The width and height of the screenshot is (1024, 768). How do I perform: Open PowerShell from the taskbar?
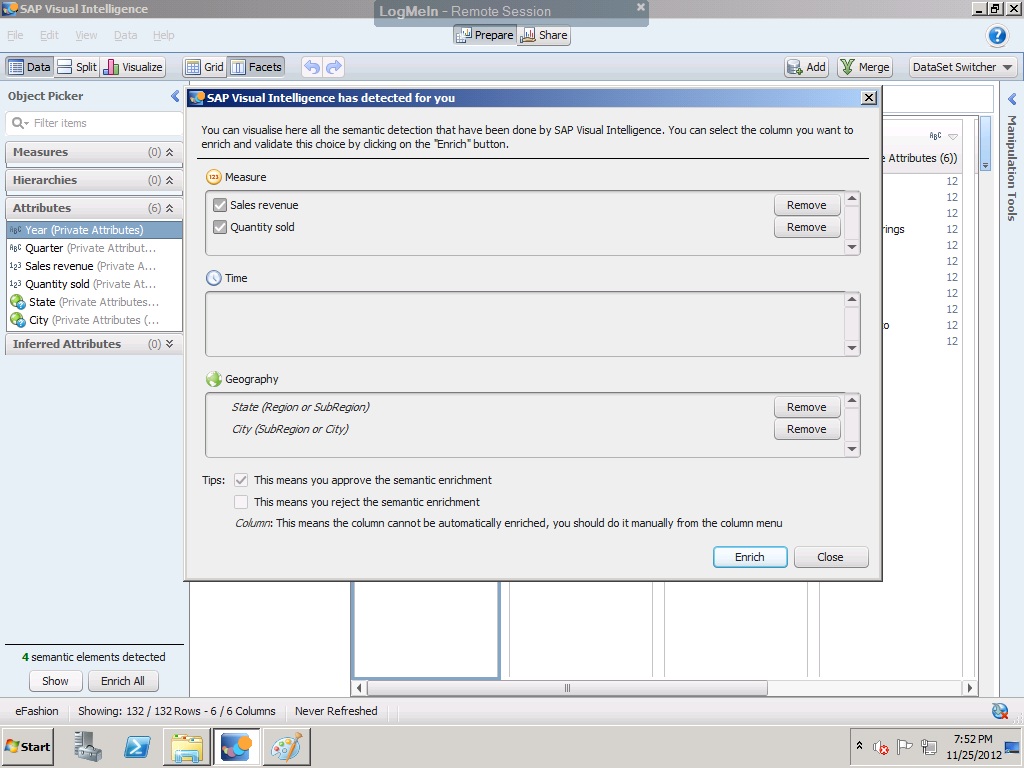pyautogui.click(x=137, y=746)
